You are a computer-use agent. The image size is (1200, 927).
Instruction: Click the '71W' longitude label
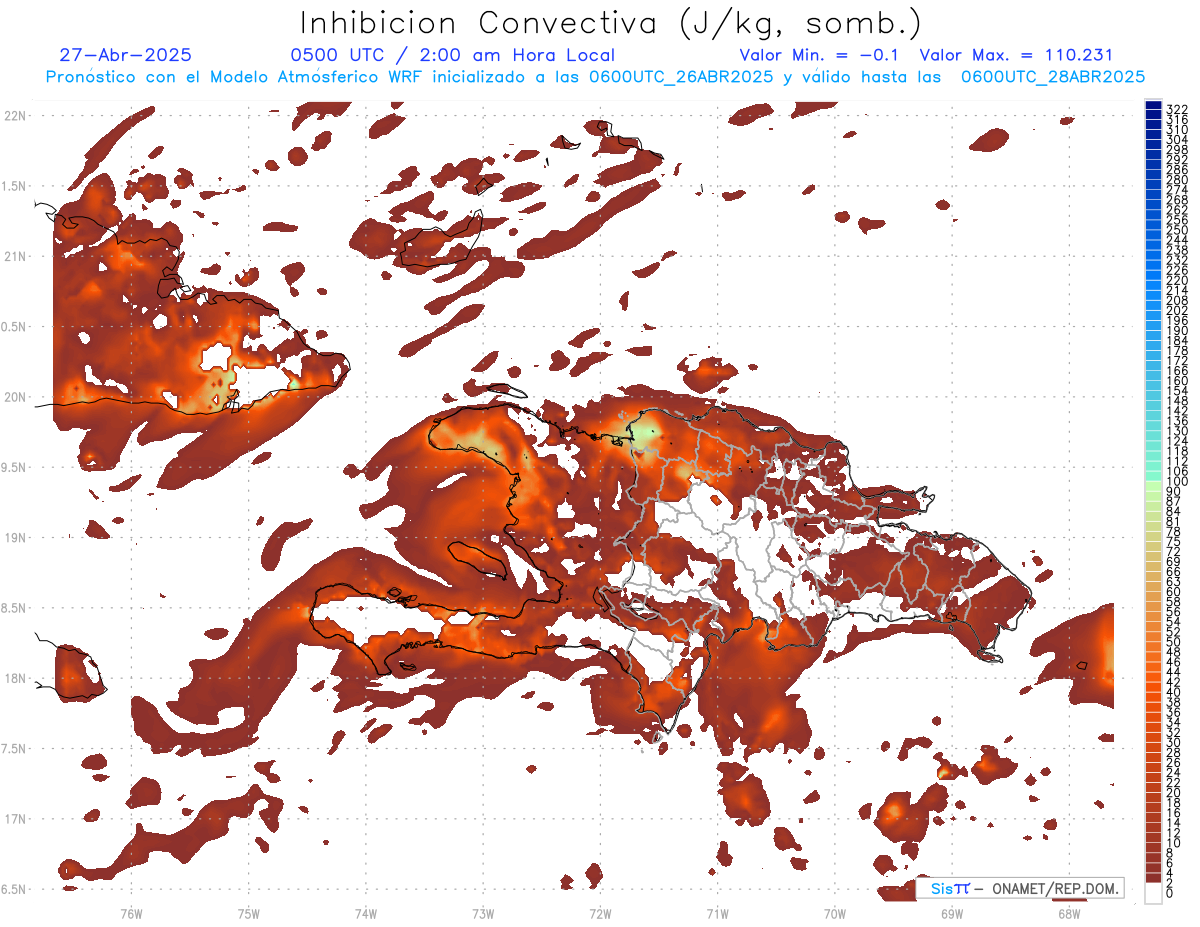point(717,913)
